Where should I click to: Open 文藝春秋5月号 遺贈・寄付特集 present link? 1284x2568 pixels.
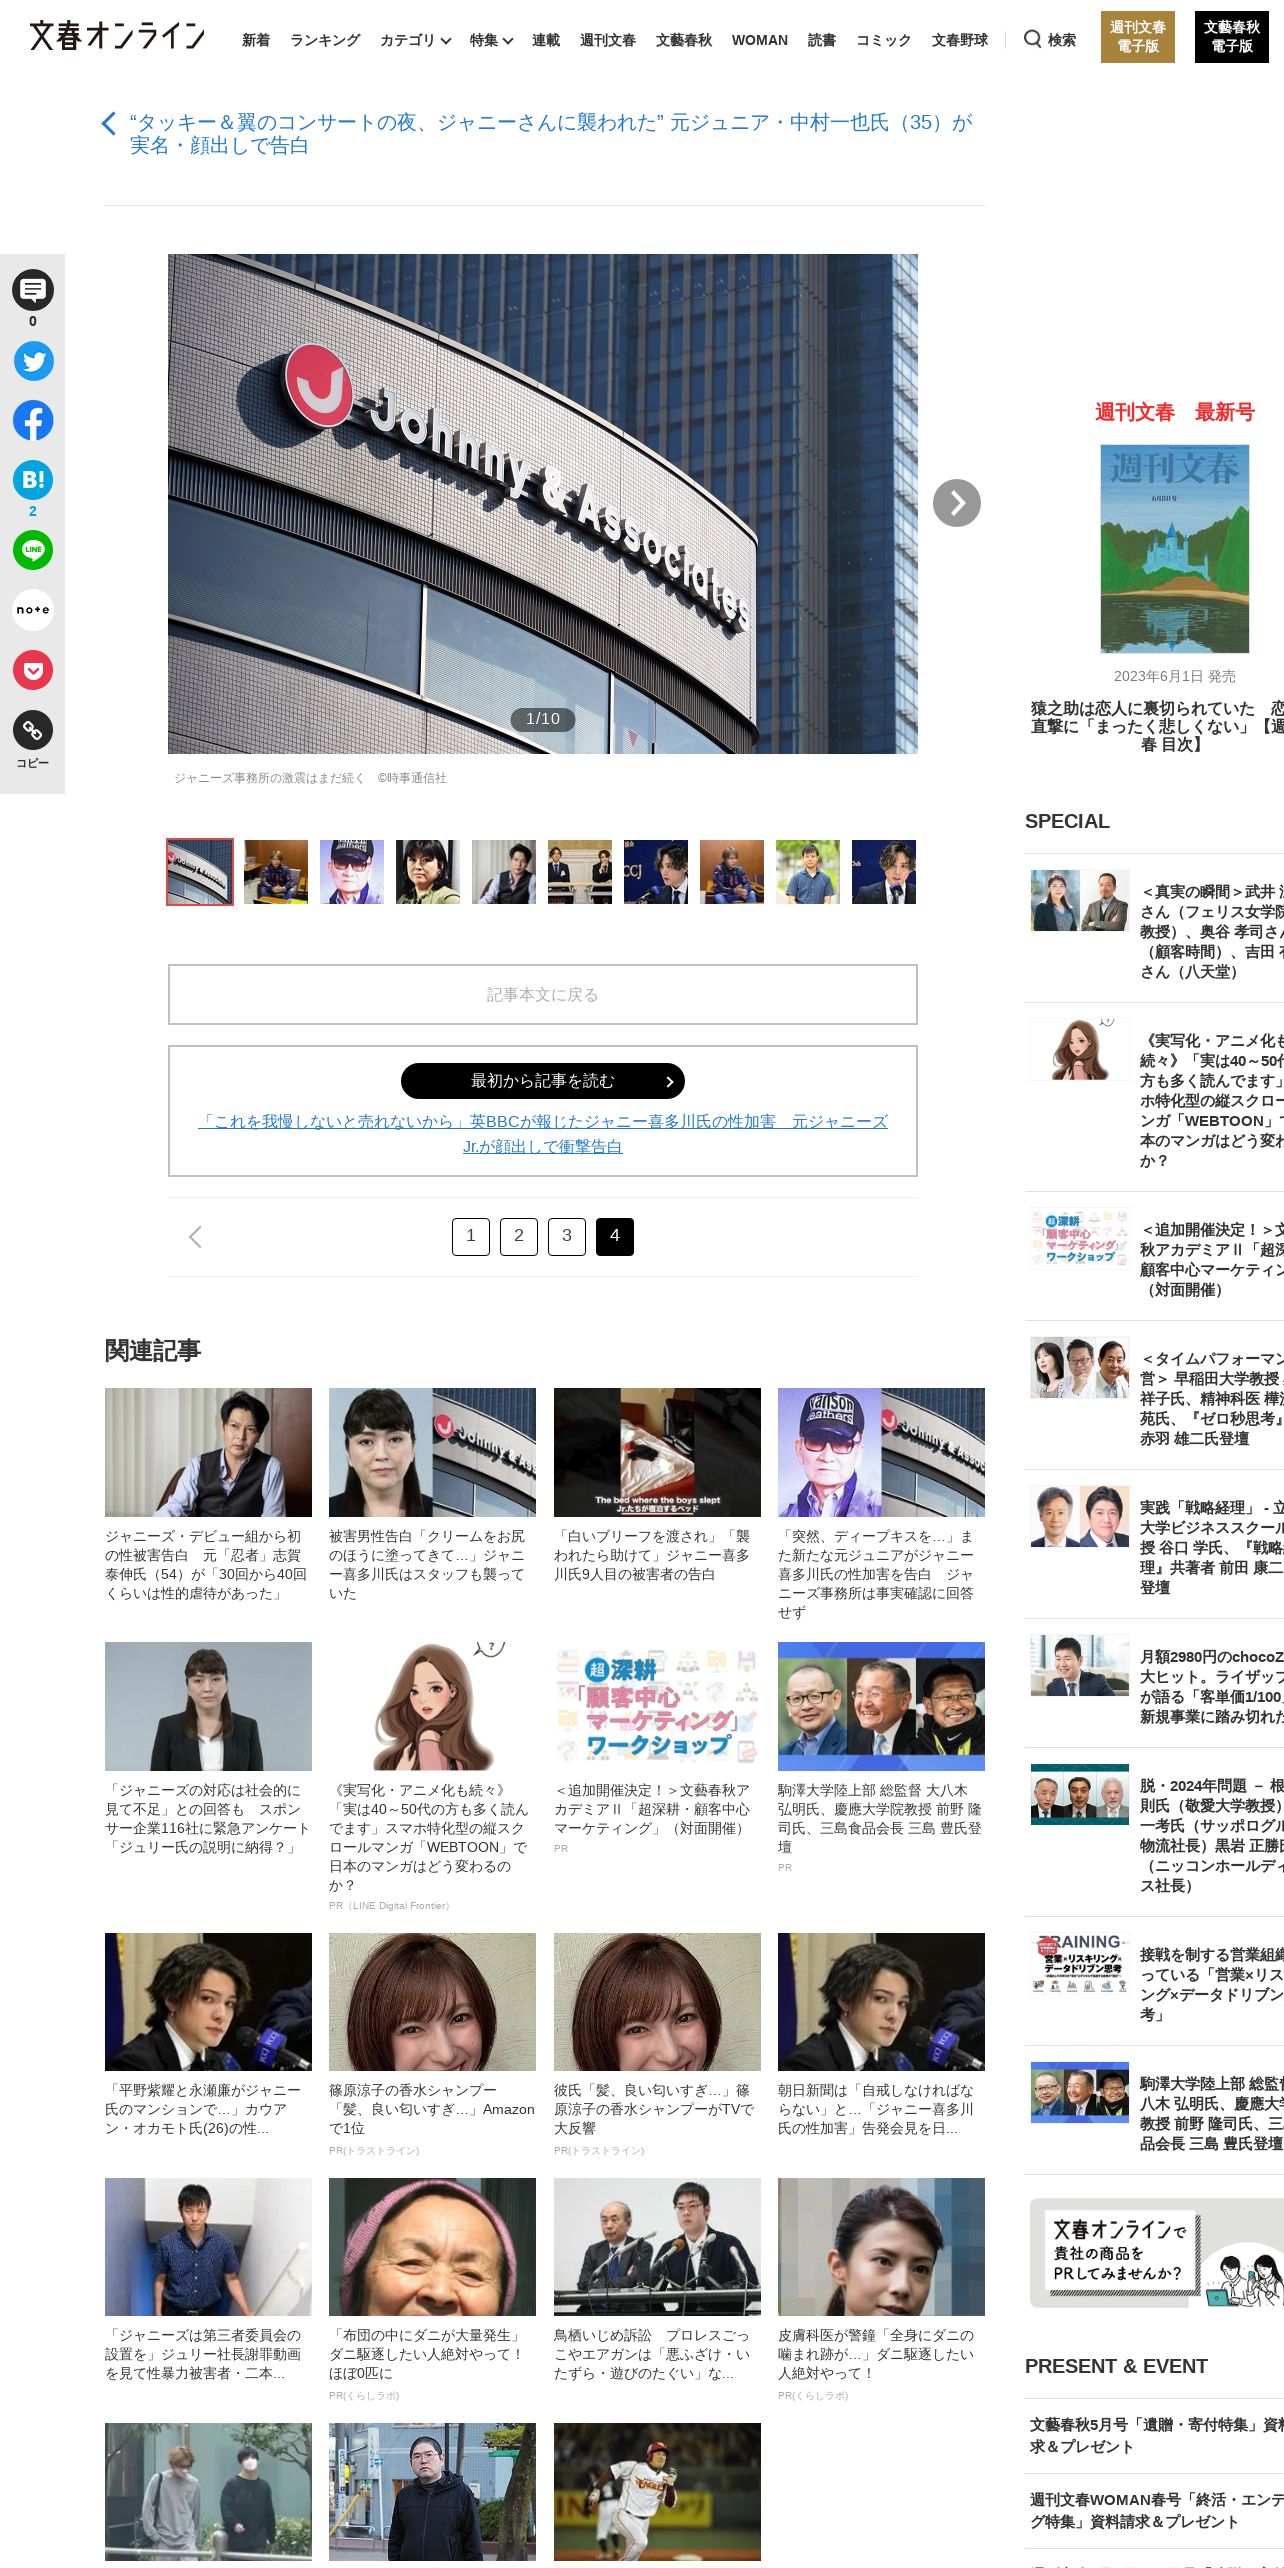point(1157,2435)
